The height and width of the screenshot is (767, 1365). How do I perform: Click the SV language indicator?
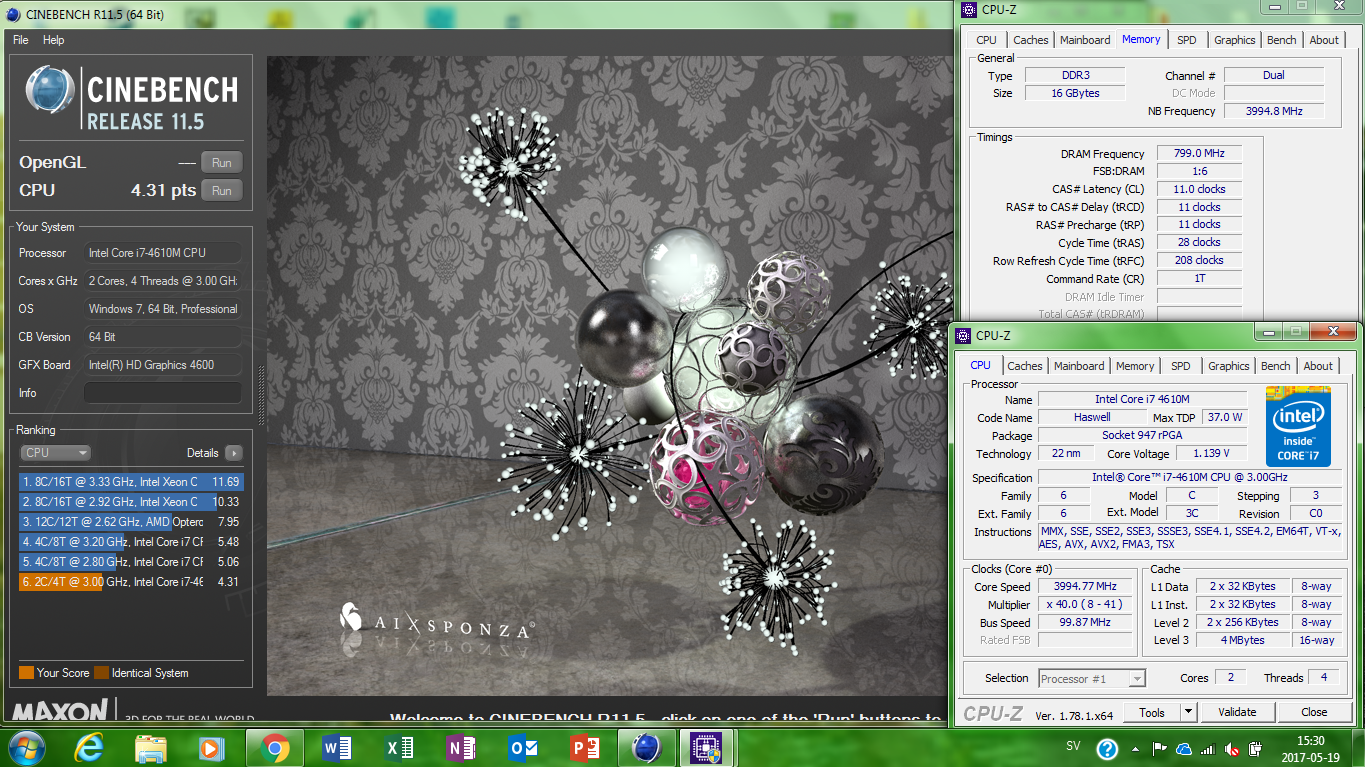[x=1073, y=747]
